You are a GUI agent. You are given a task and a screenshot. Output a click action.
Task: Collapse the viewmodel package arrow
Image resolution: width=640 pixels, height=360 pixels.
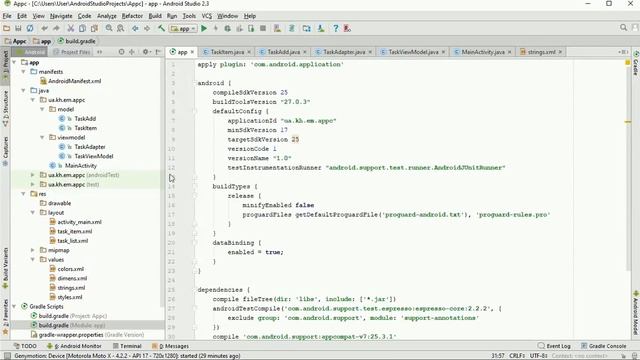pos(42,137)
